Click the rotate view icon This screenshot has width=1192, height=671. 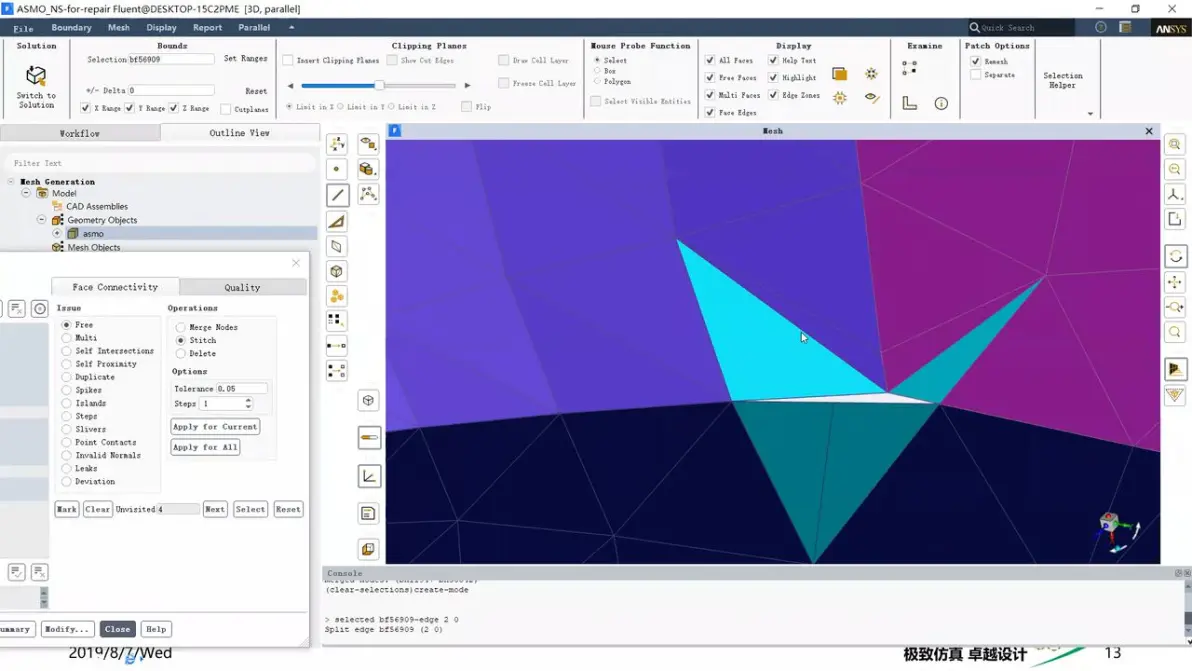point(1175,256)
